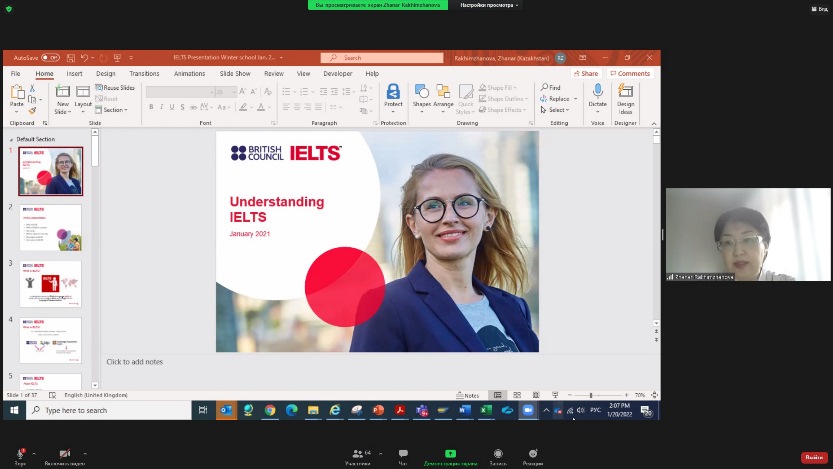Expand the Section dropdown

coord(113,110)
